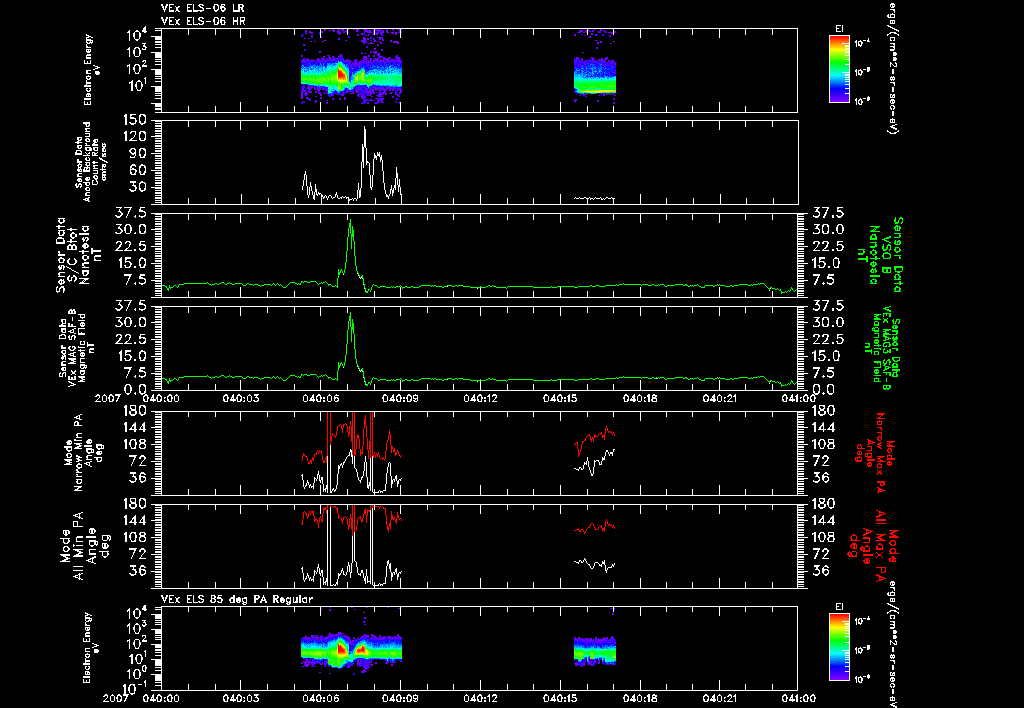Click the top panel "Electron Energy eV" label

point(91,71)
